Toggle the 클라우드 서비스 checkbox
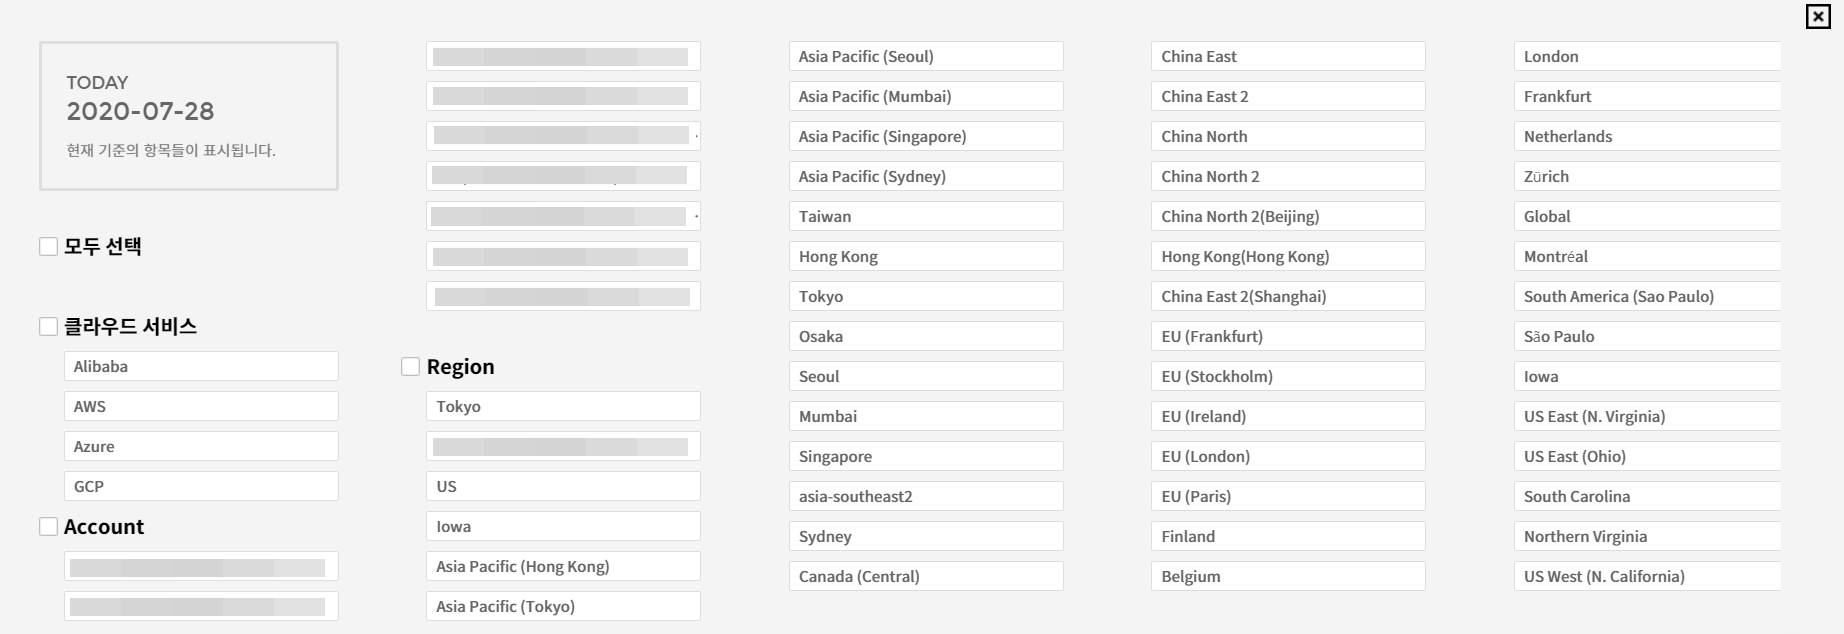The width and height of the screenshot is (1844, 634). (48, 326)
